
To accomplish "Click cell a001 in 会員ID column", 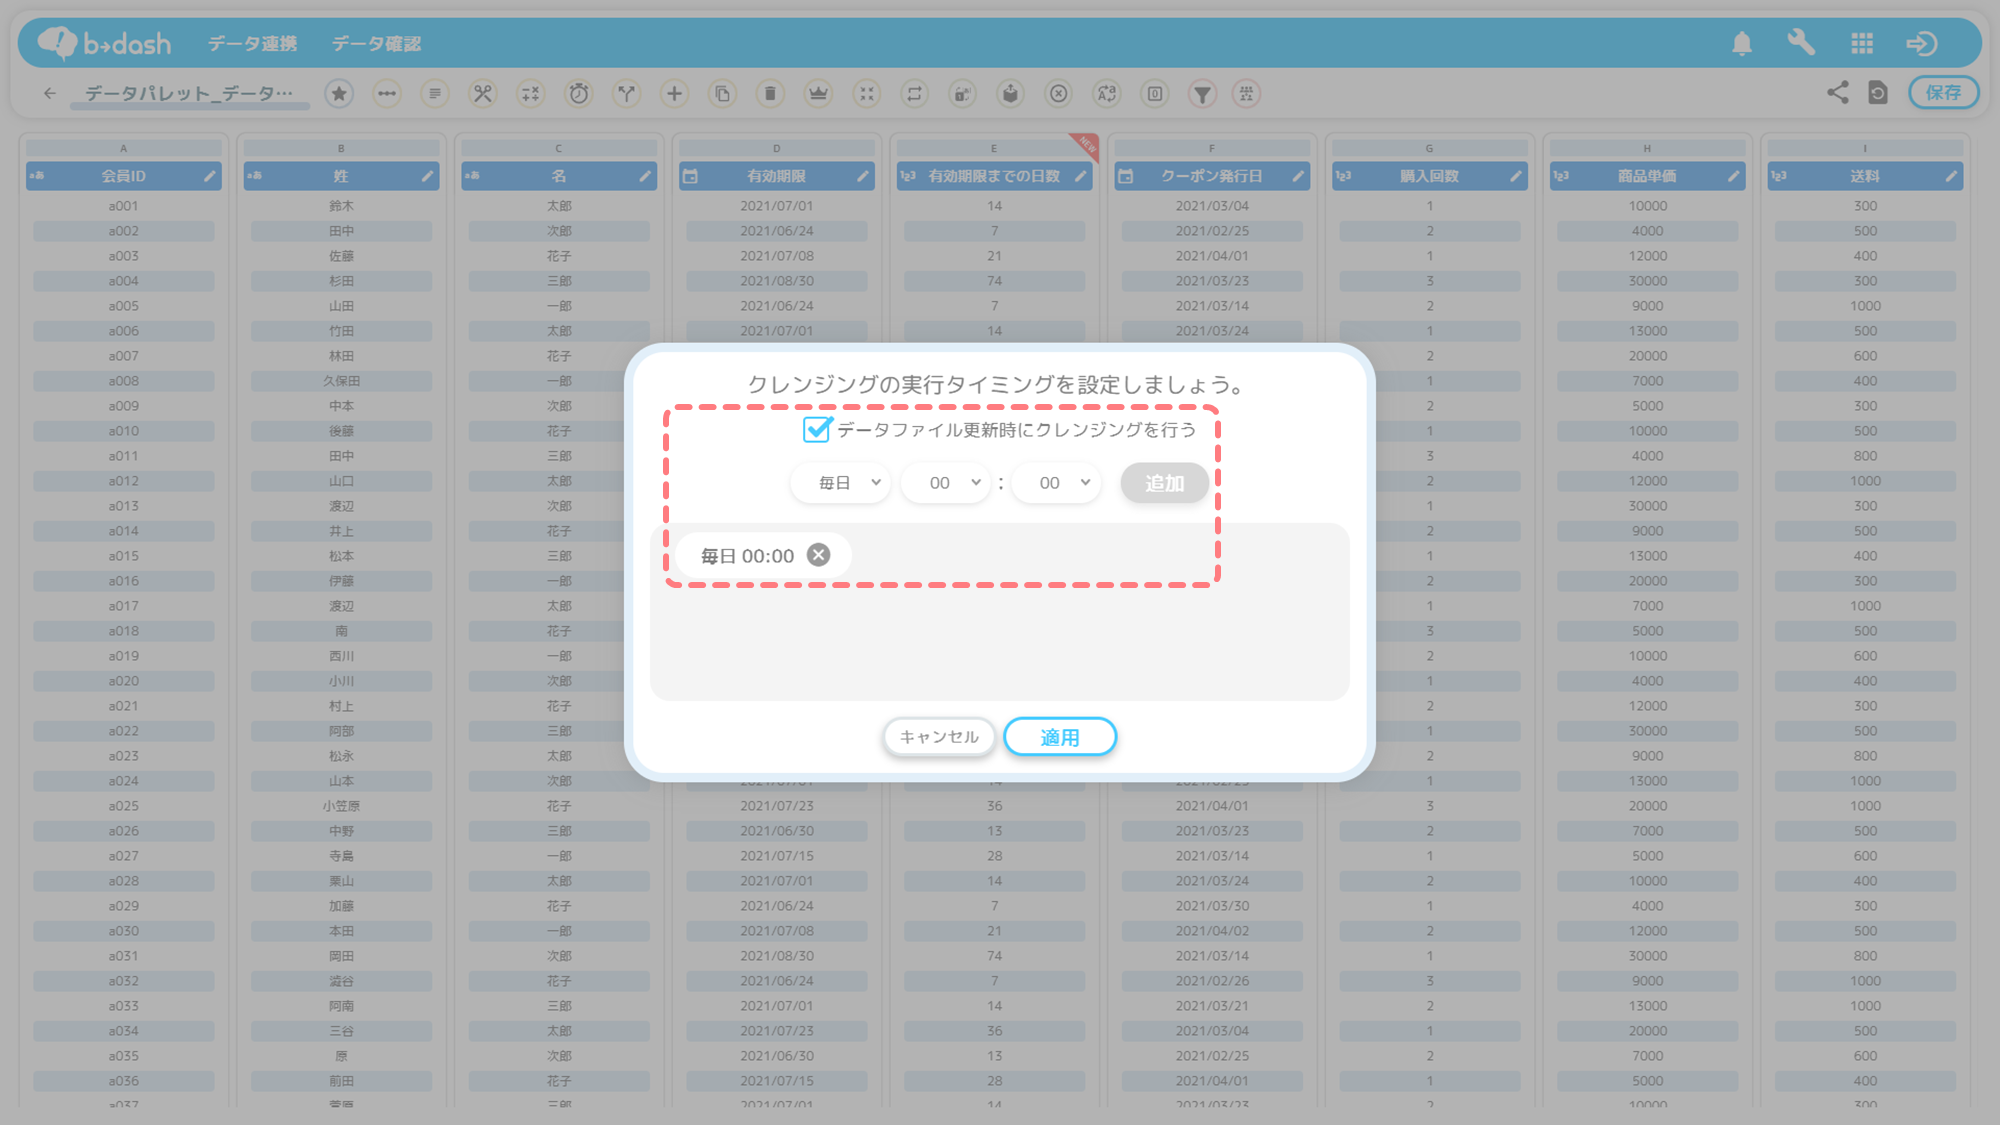I will pos(124,206).
